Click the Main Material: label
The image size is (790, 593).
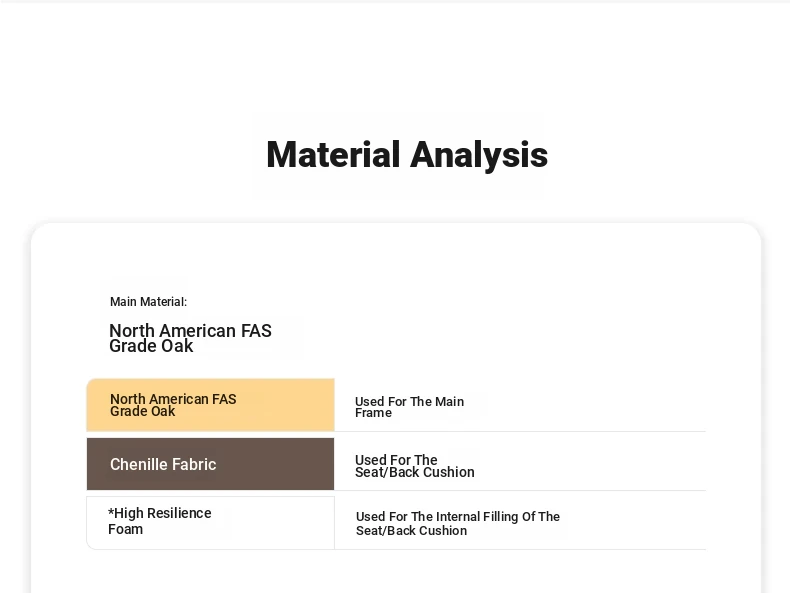148,302
